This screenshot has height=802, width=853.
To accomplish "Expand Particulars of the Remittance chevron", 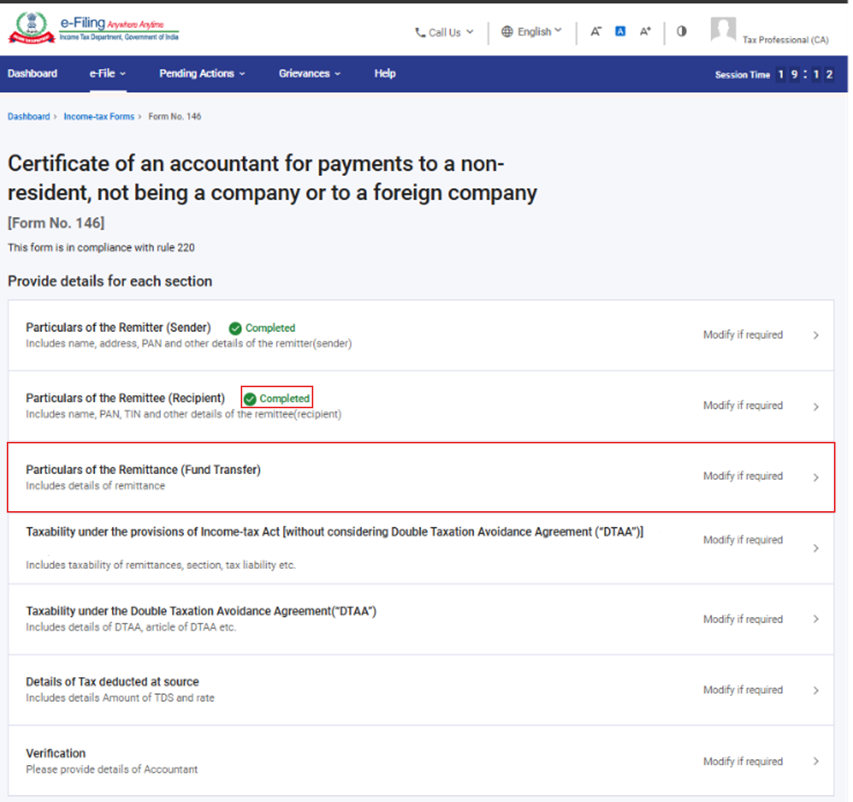I will (x=816, y=477).
